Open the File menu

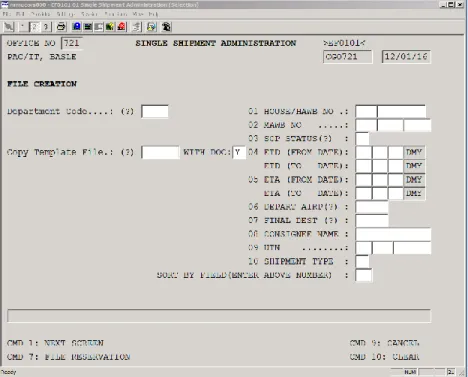(x=6, y=14)
